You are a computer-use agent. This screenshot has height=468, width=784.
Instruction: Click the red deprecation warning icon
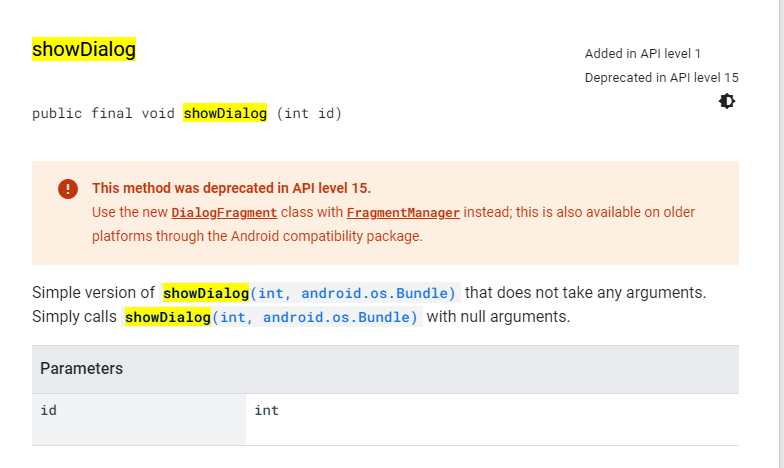click(68, 189)
